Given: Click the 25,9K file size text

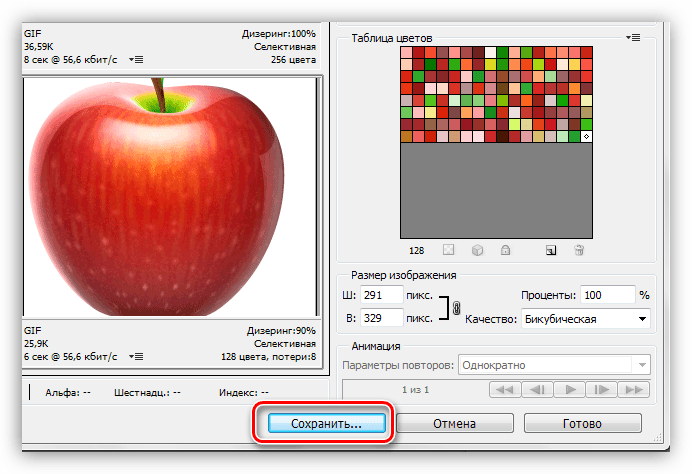Looking at the screenshot, I should click(36, 343).
